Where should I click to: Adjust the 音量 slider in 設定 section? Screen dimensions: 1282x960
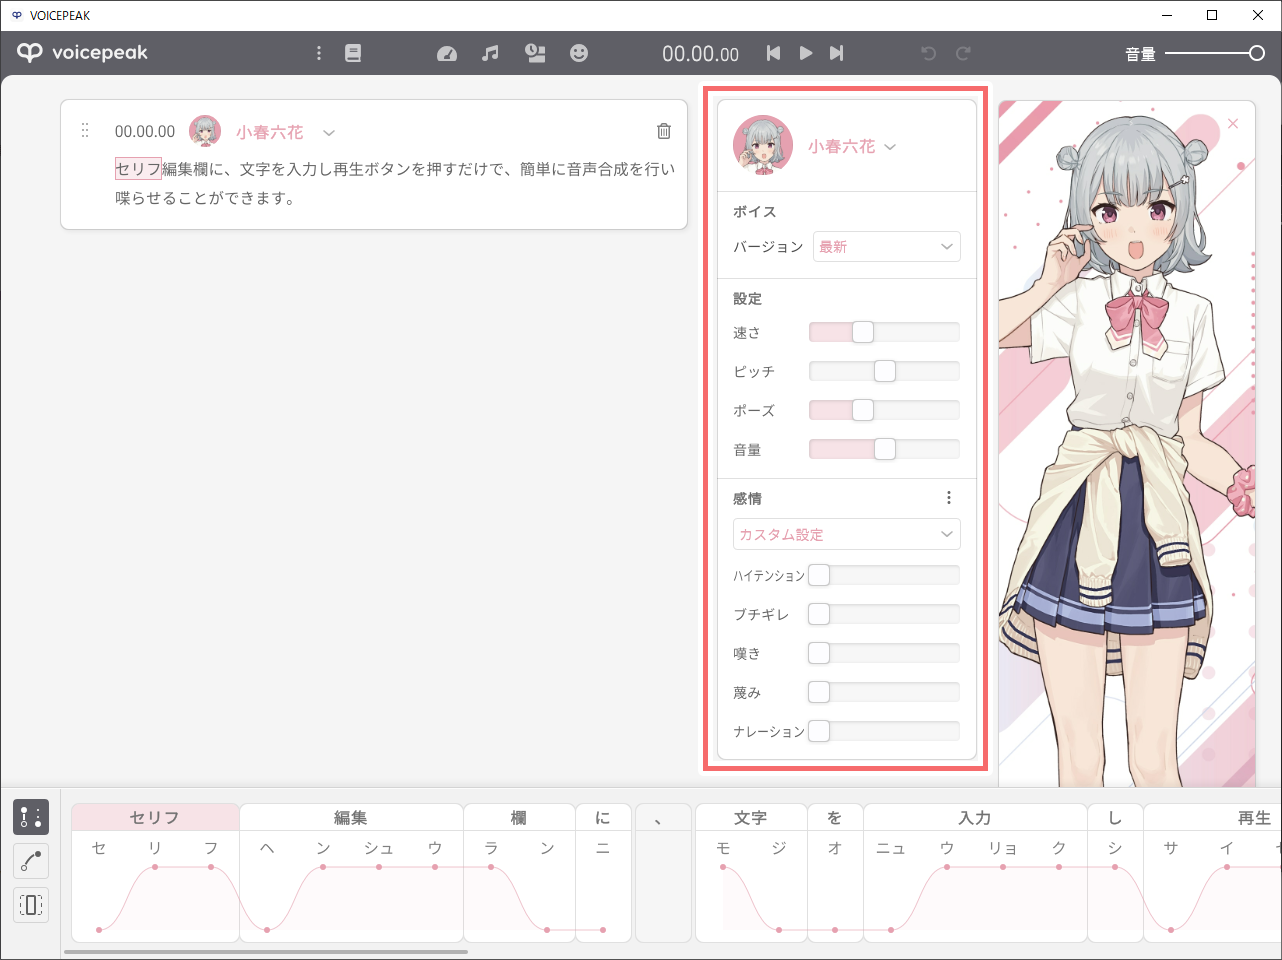(884, 449)
